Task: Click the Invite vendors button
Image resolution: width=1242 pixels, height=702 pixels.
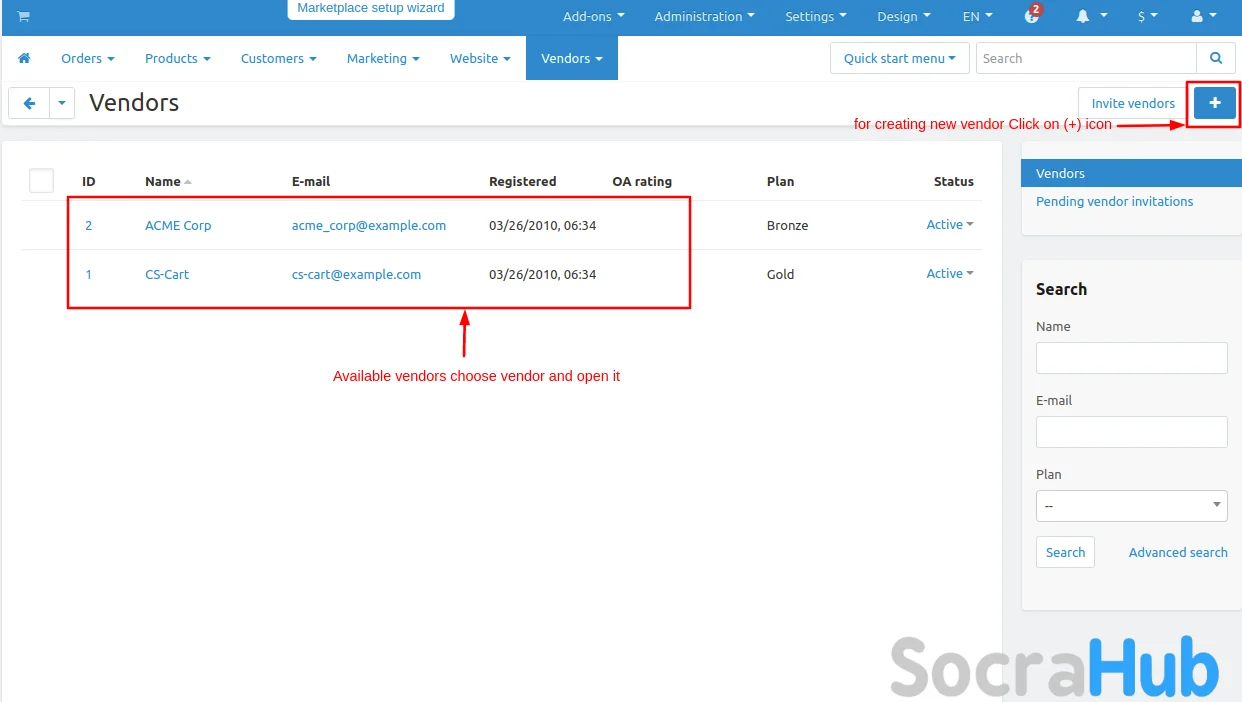Action: [1132, 103]
